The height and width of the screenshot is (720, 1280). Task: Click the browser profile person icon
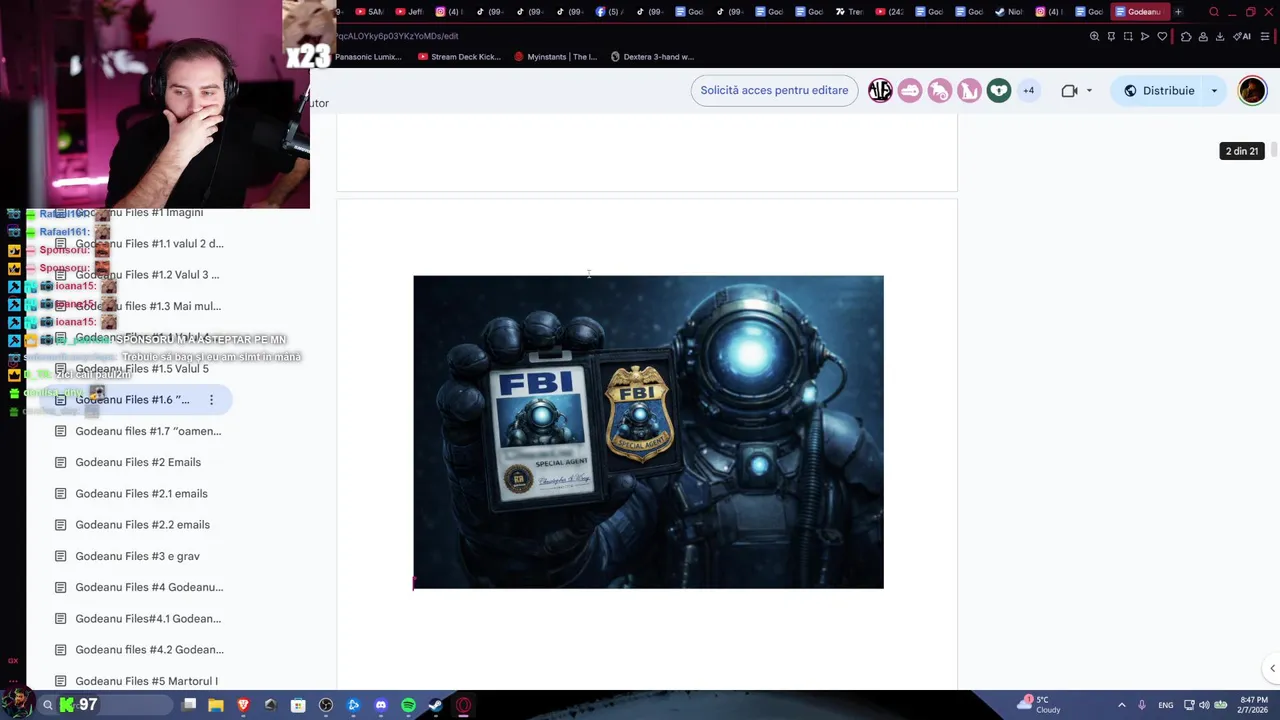(1203, 36)
